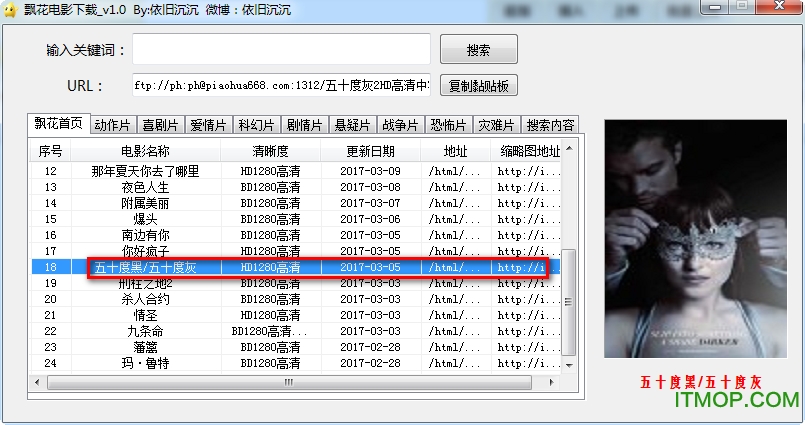Select the movie row 九条命
The image size is (805, 425).
(296, 331)
